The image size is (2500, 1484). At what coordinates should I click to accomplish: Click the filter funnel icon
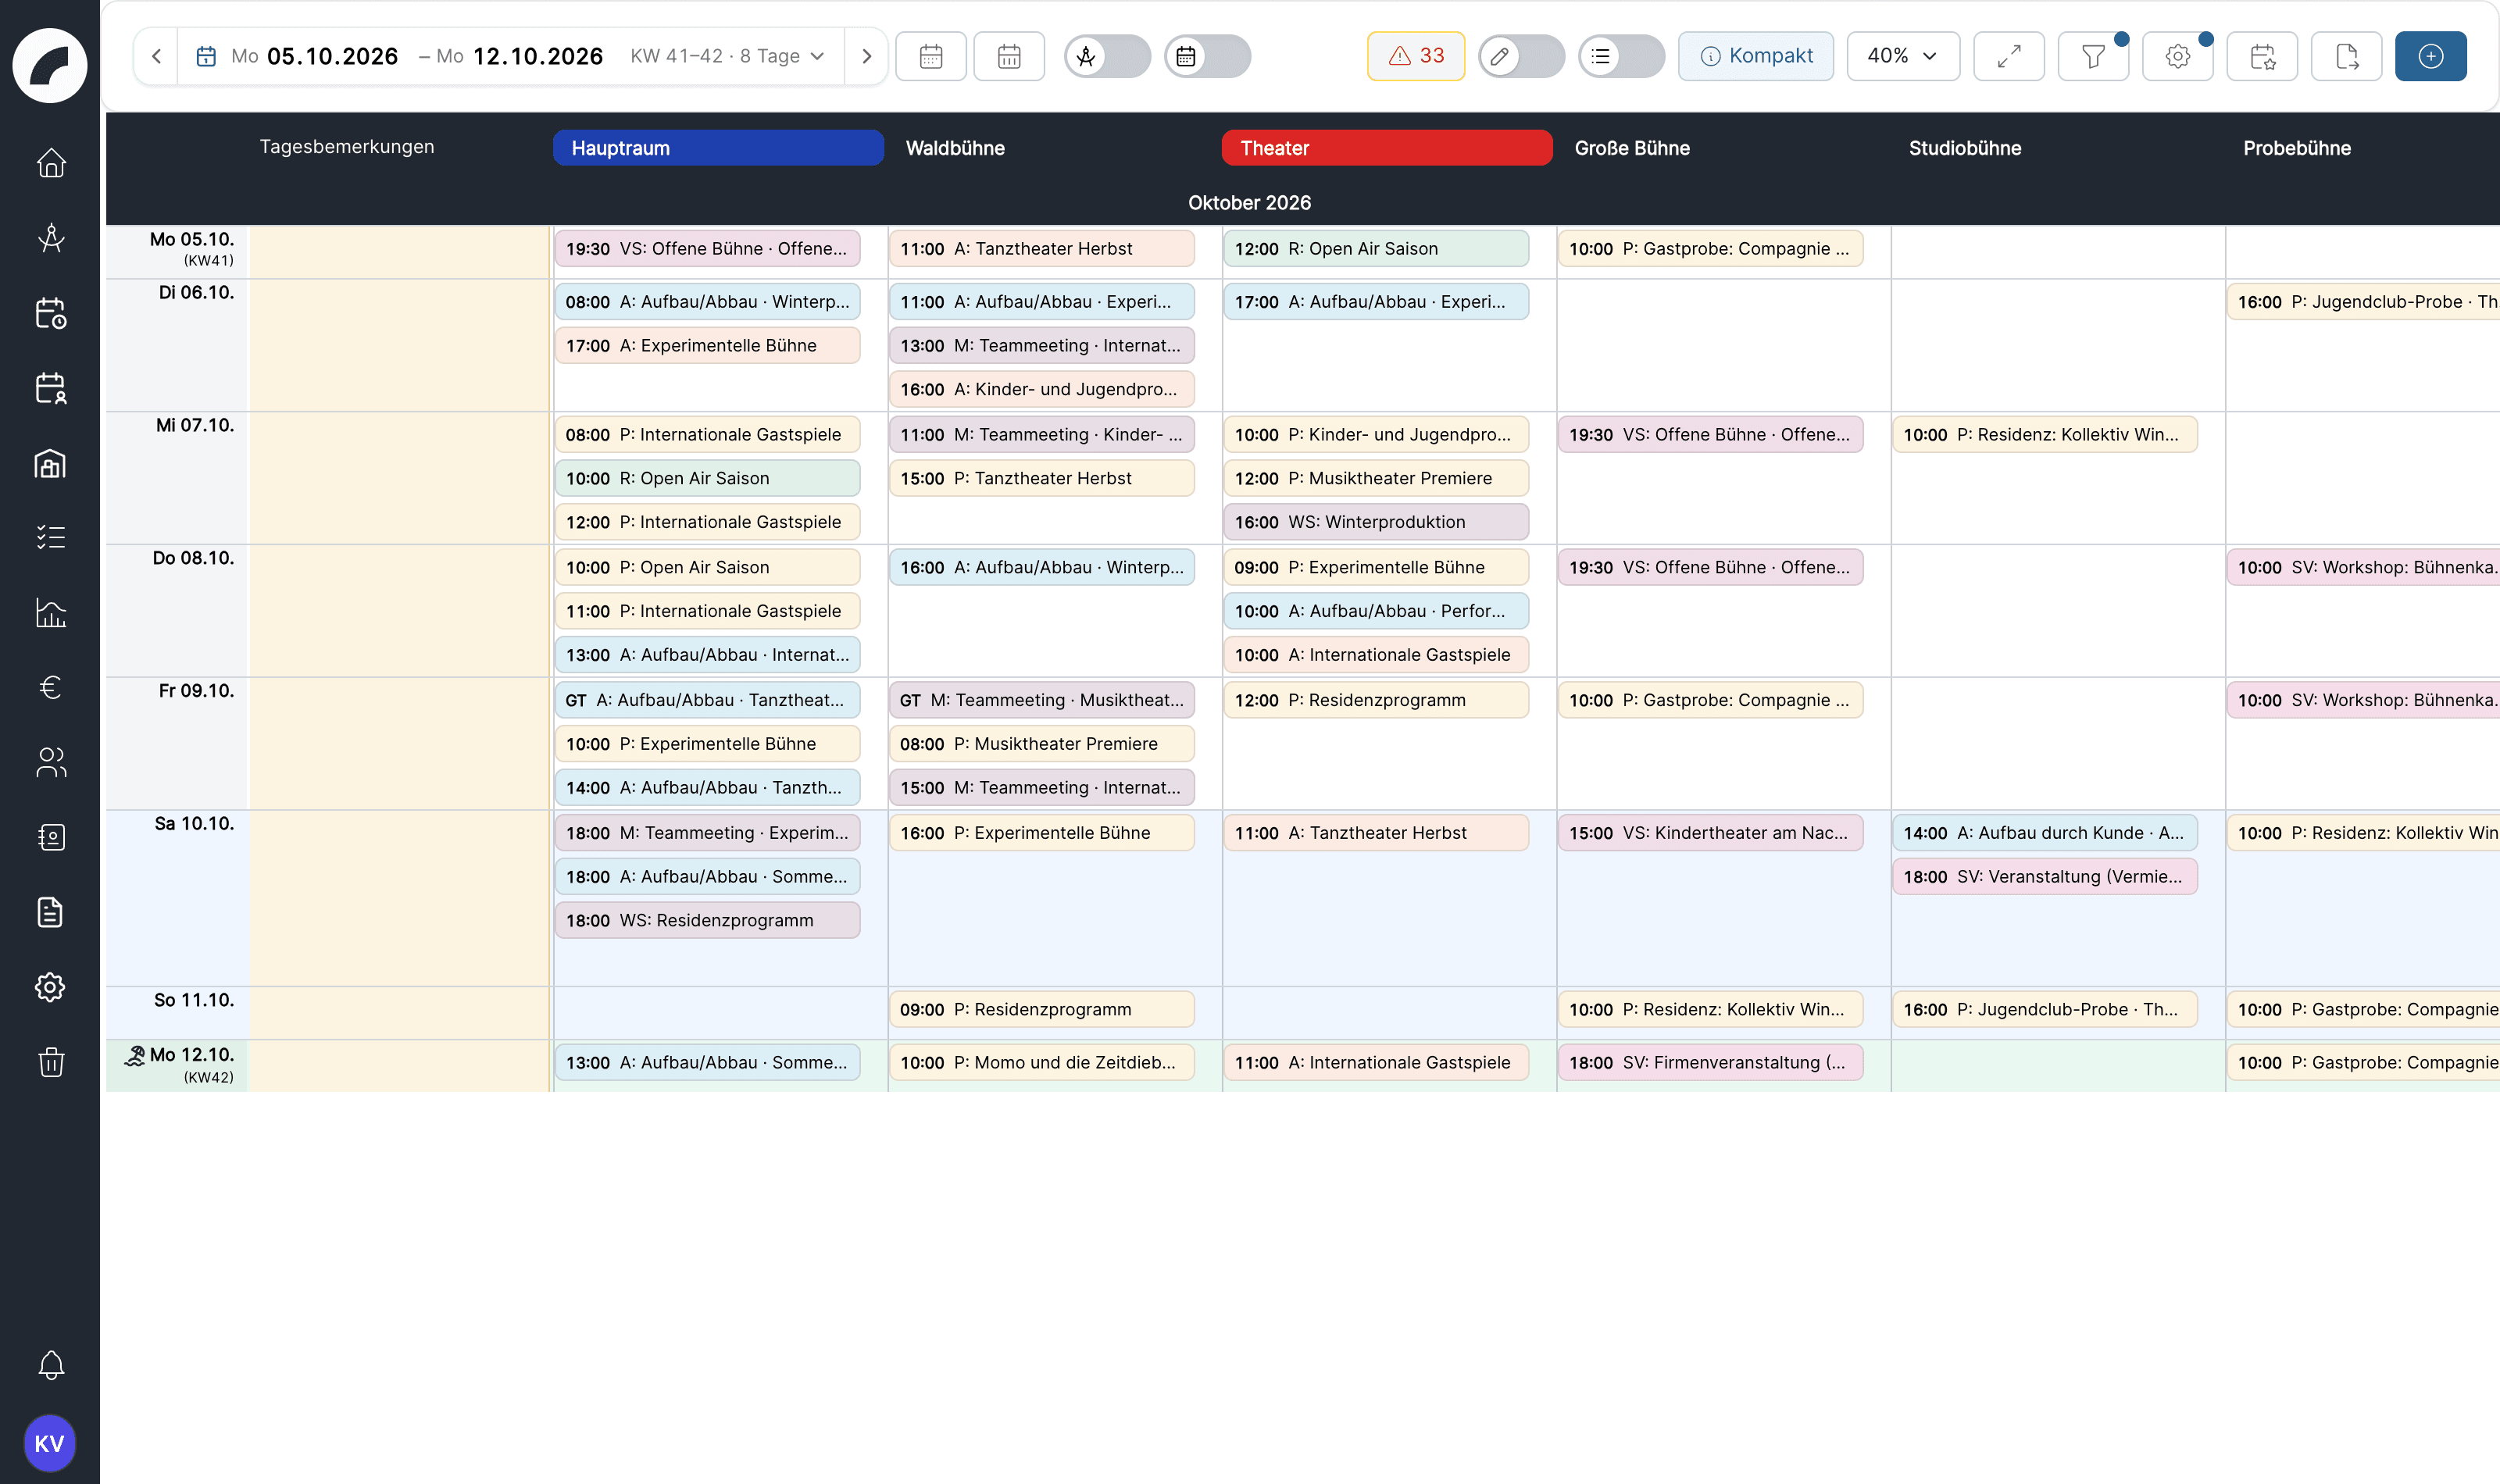[2093, 56]
